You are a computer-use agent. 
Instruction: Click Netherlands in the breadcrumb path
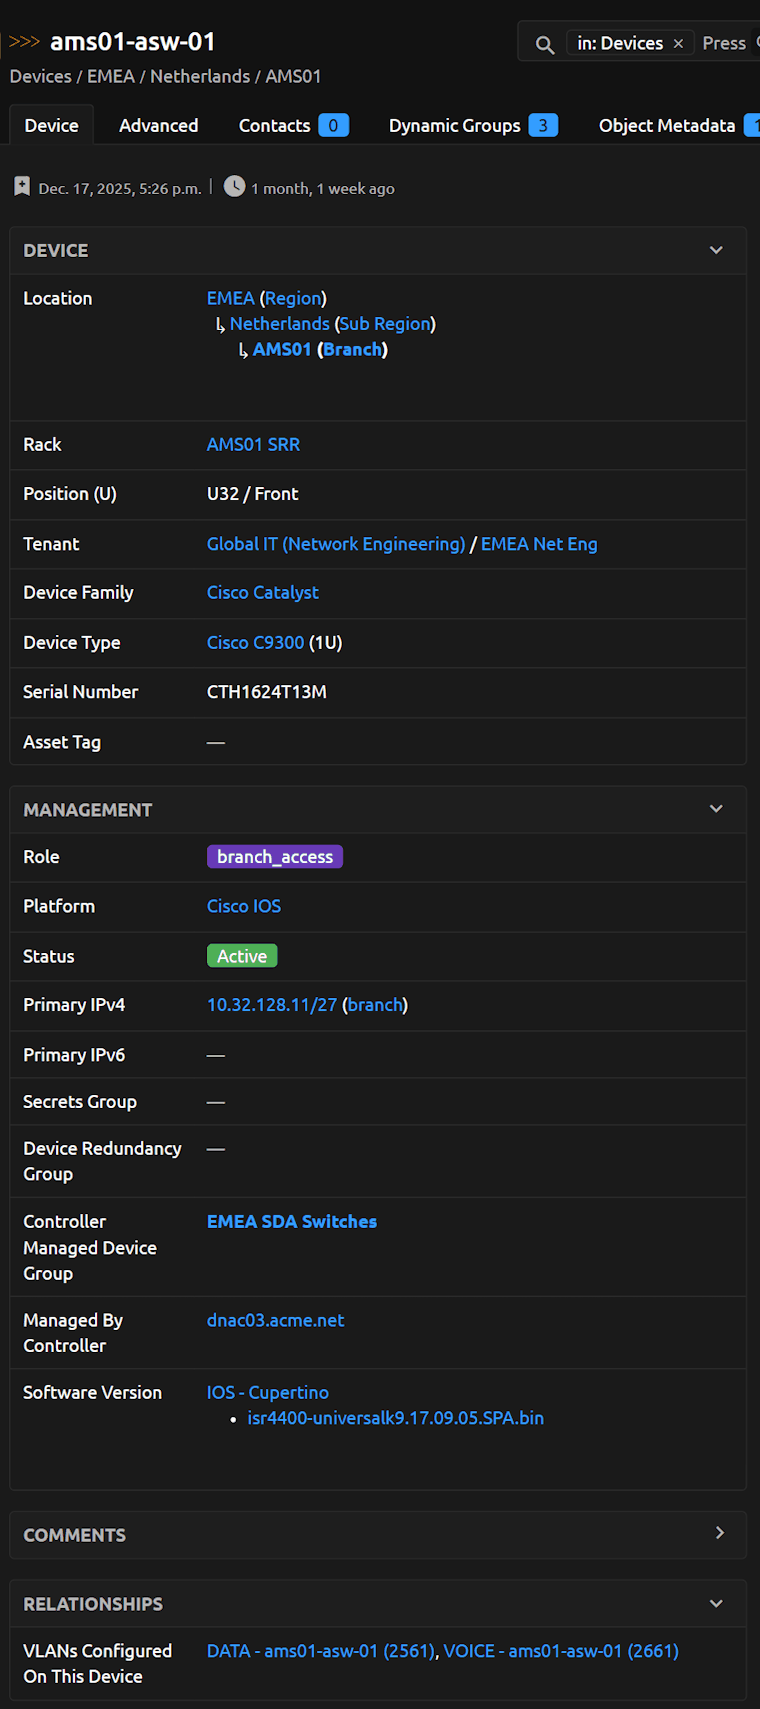click(200, 76)
